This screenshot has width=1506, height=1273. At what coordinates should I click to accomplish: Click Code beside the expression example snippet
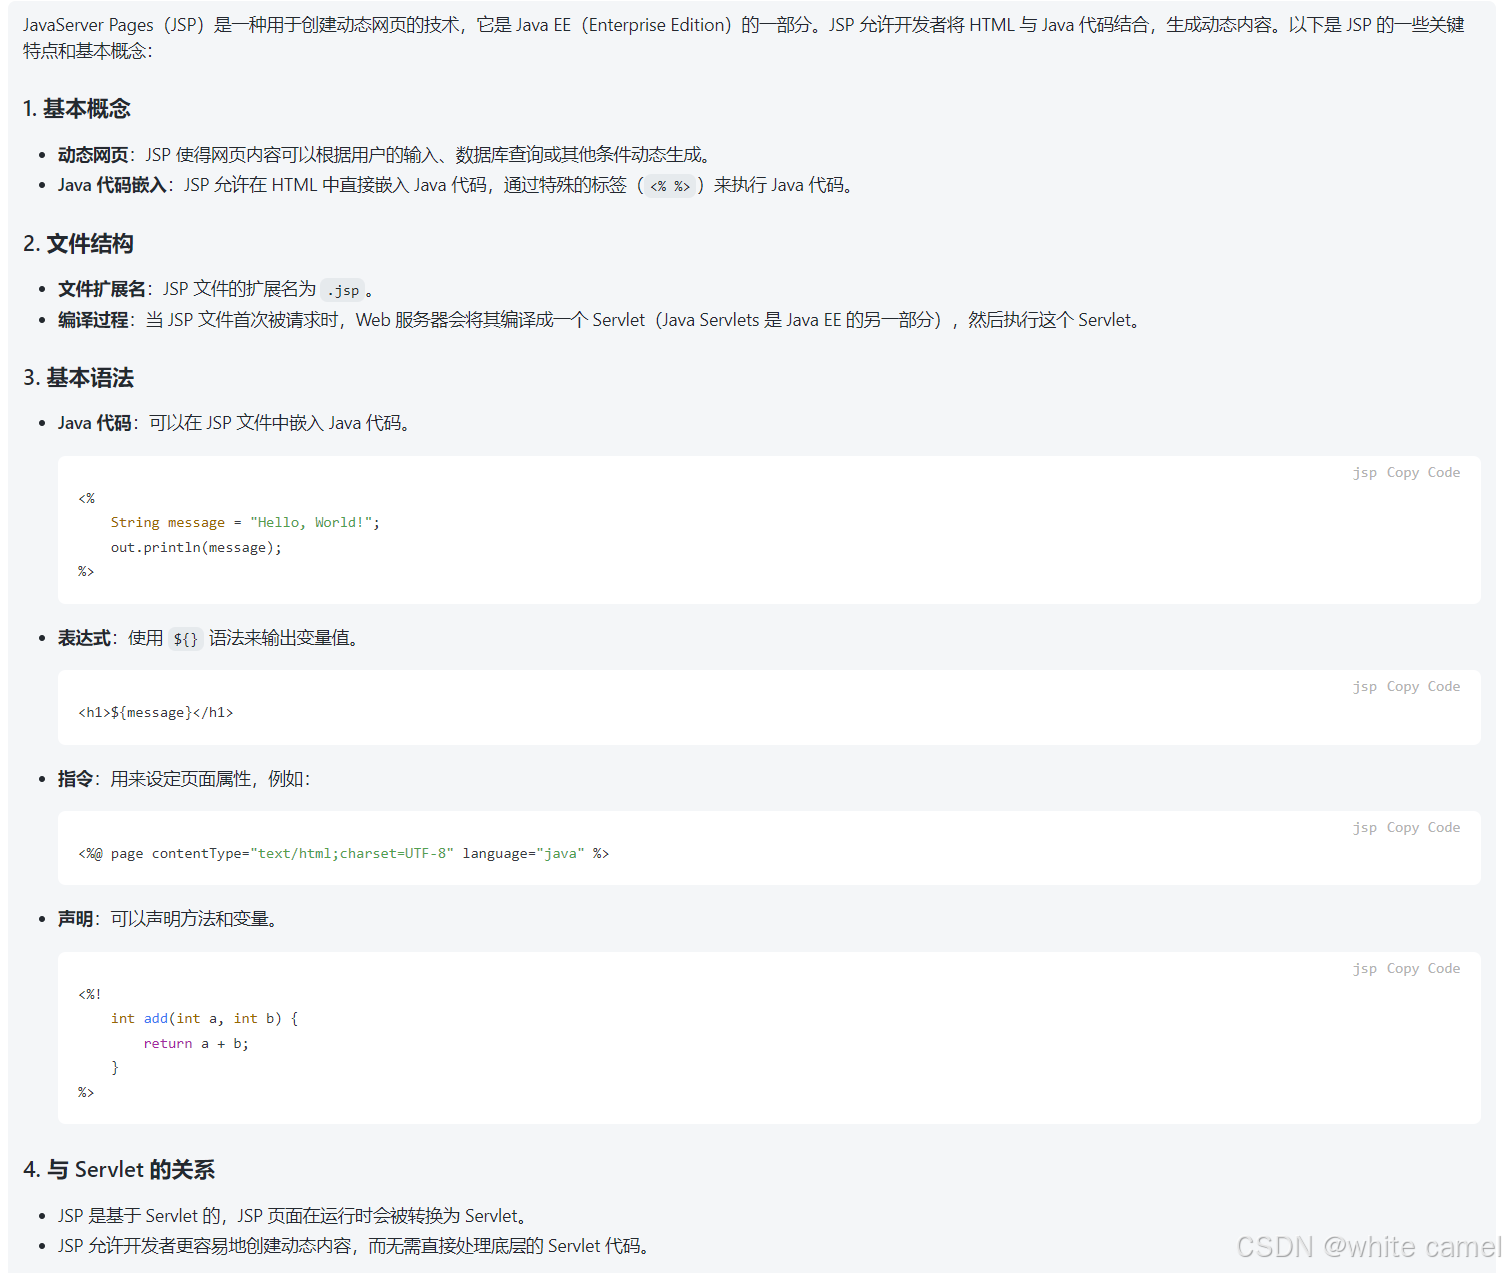(1443, 686)
